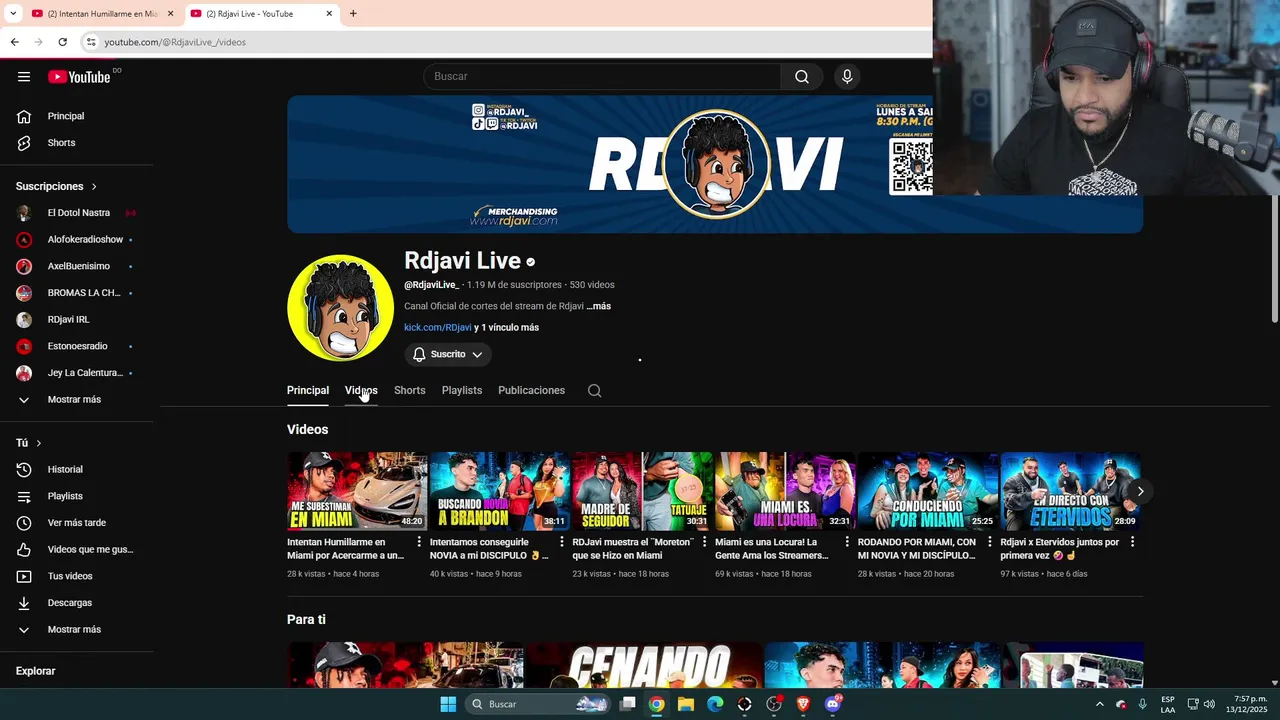1280x720 pixels.
Task: Click the Rdjavi Live channel avatar
Action: [340, 308]
